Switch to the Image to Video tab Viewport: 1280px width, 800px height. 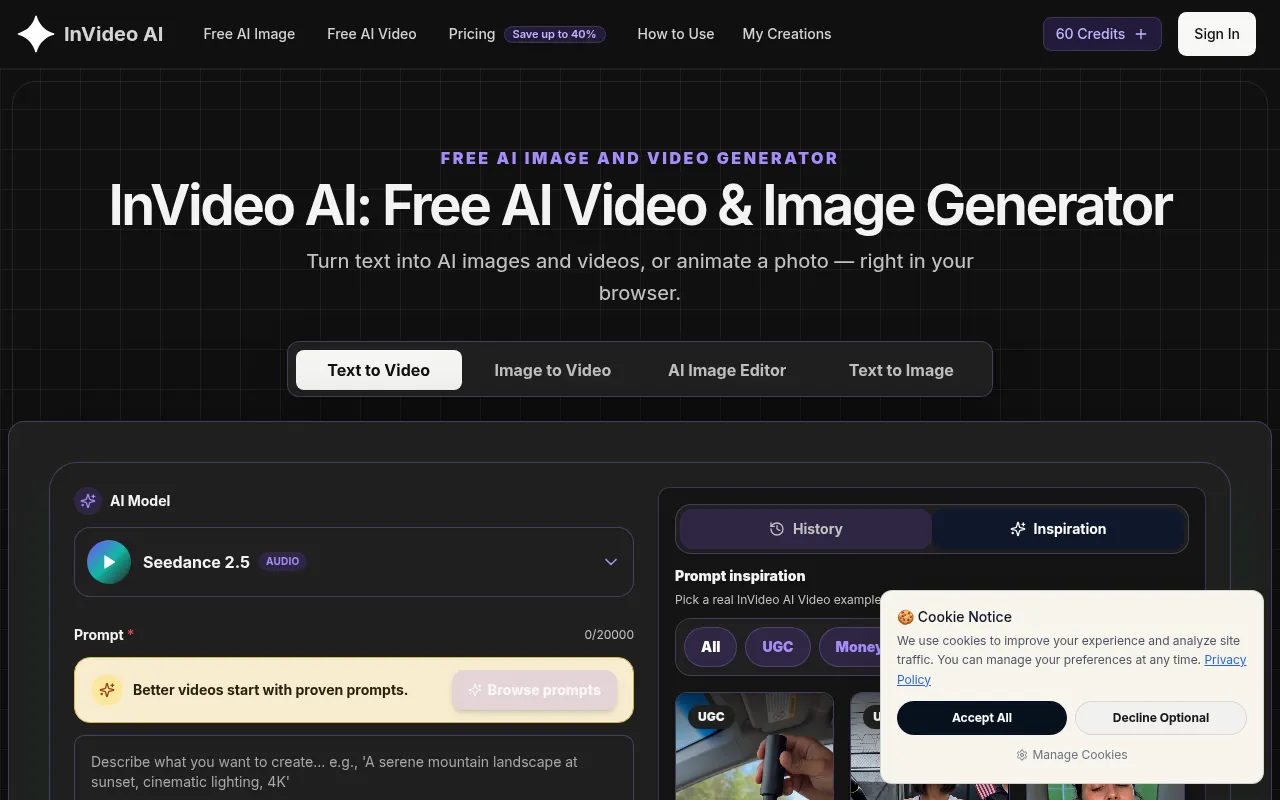tap(553, 370)
